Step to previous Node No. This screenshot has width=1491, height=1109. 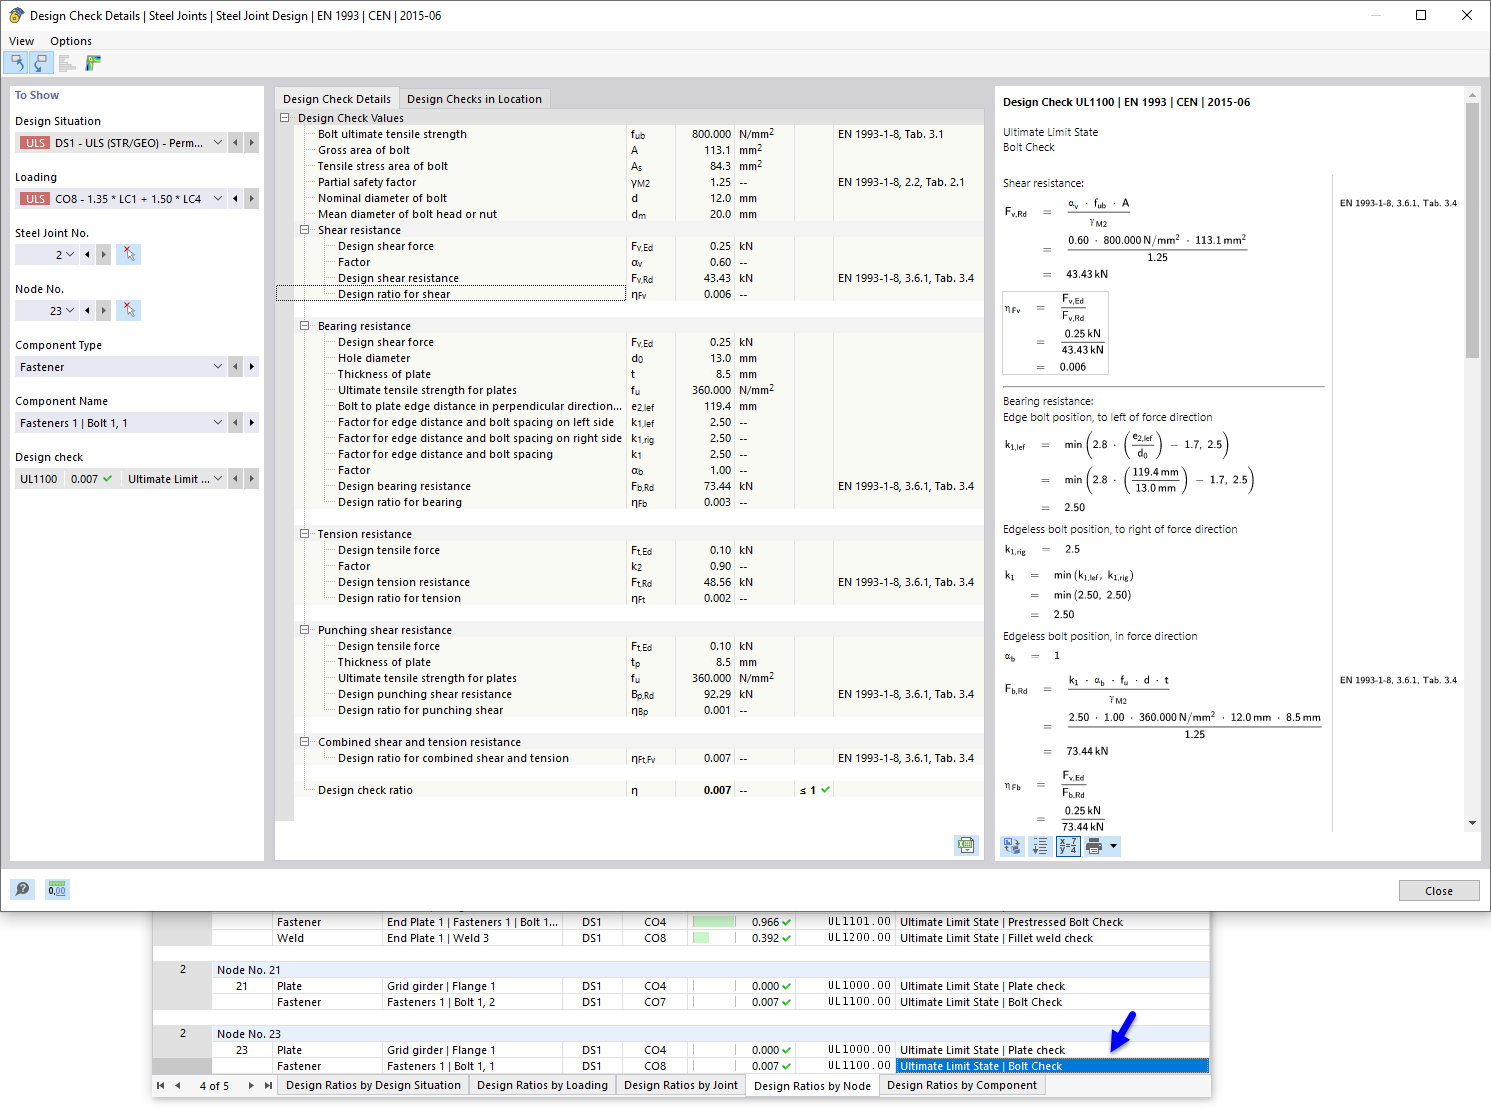pos(87,311)
